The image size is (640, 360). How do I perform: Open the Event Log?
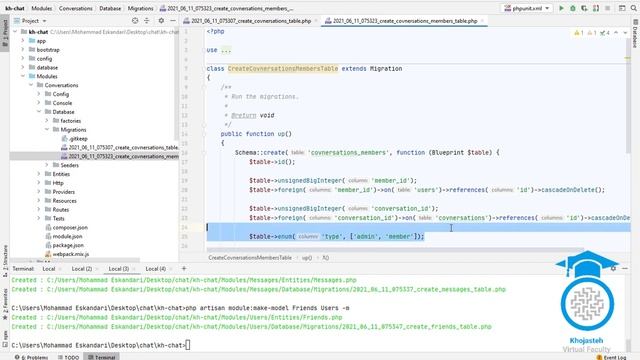611,357
